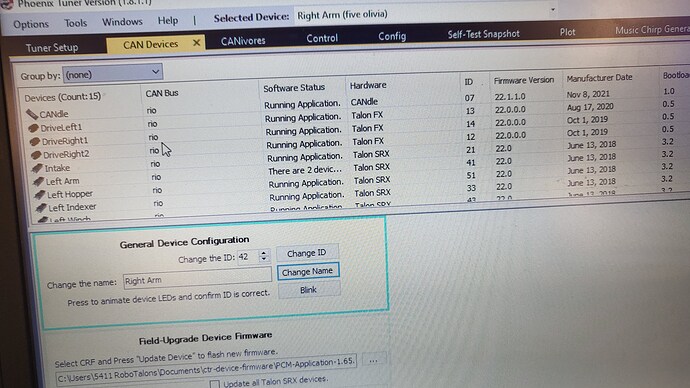Open the Group by dropdown

pyautogui.click(x=113, y=73)
